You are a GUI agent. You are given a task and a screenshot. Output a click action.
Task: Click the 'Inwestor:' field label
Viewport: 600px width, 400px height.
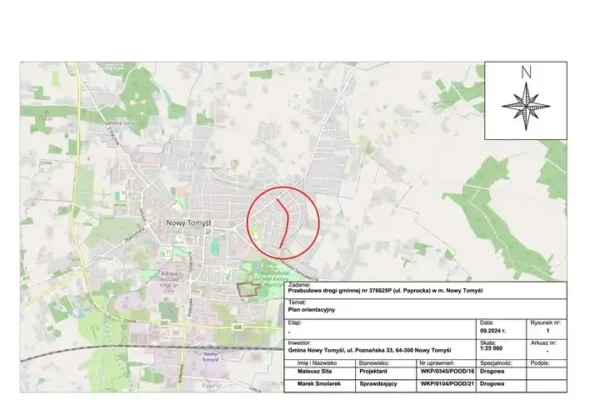pos(299,343)
